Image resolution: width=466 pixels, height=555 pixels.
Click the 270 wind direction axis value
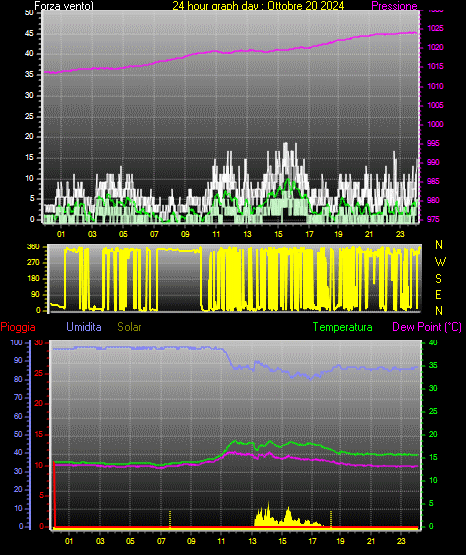tap(33, 263)
